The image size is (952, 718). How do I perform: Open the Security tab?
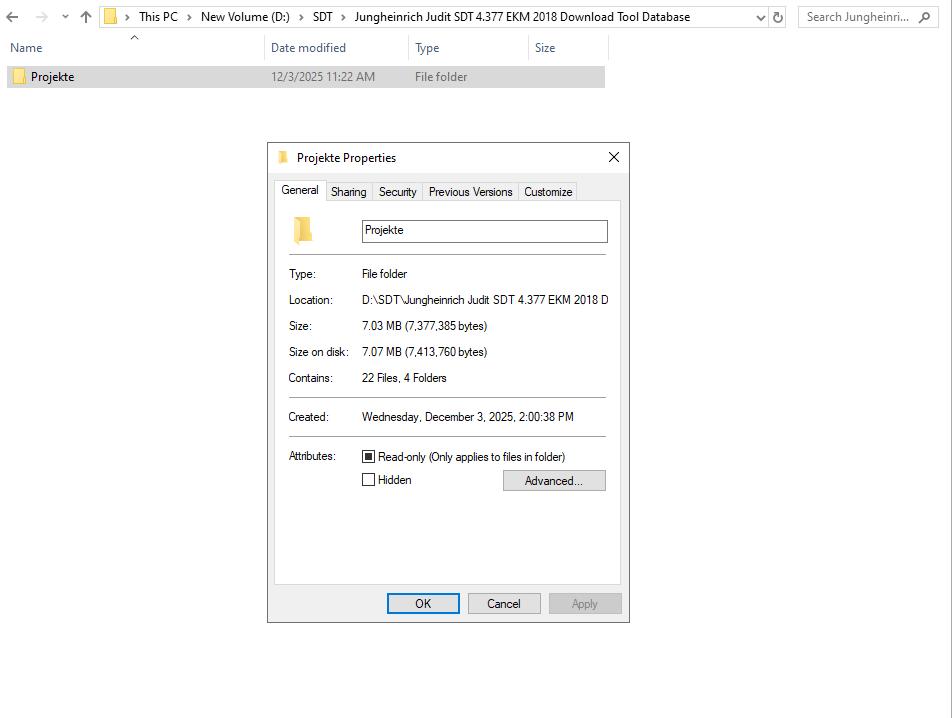click(397, 191)
